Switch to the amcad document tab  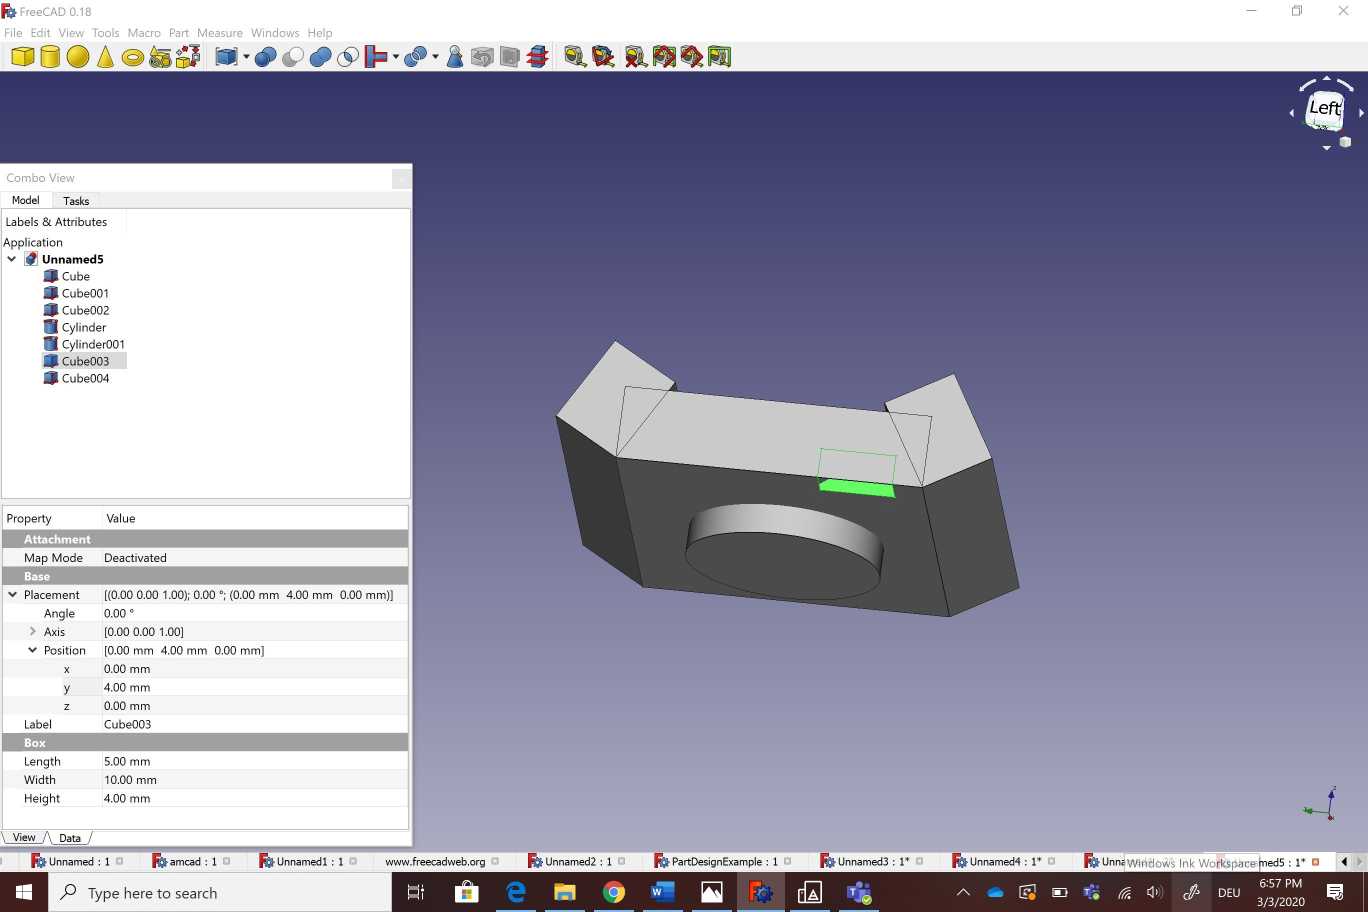tap(191, 862)
